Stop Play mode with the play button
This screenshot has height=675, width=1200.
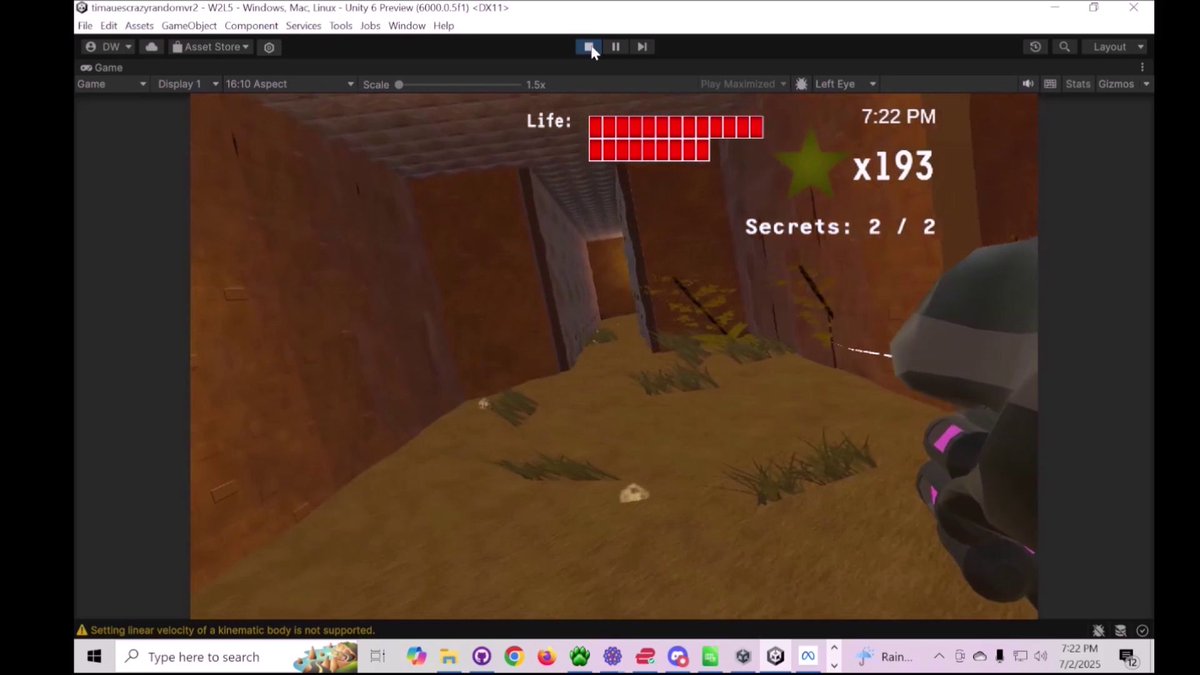point(589,46)
